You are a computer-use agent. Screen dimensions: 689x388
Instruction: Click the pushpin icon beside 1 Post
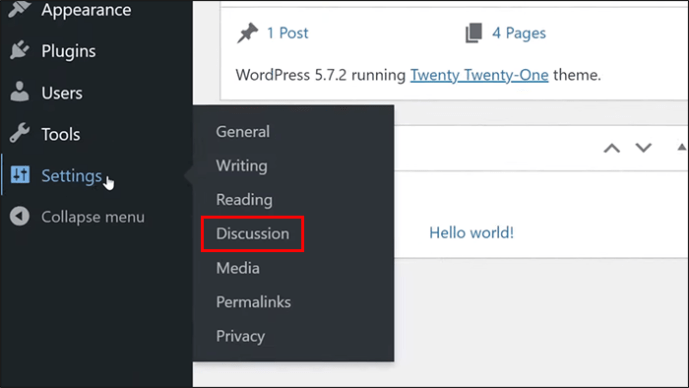pos(247,33)
